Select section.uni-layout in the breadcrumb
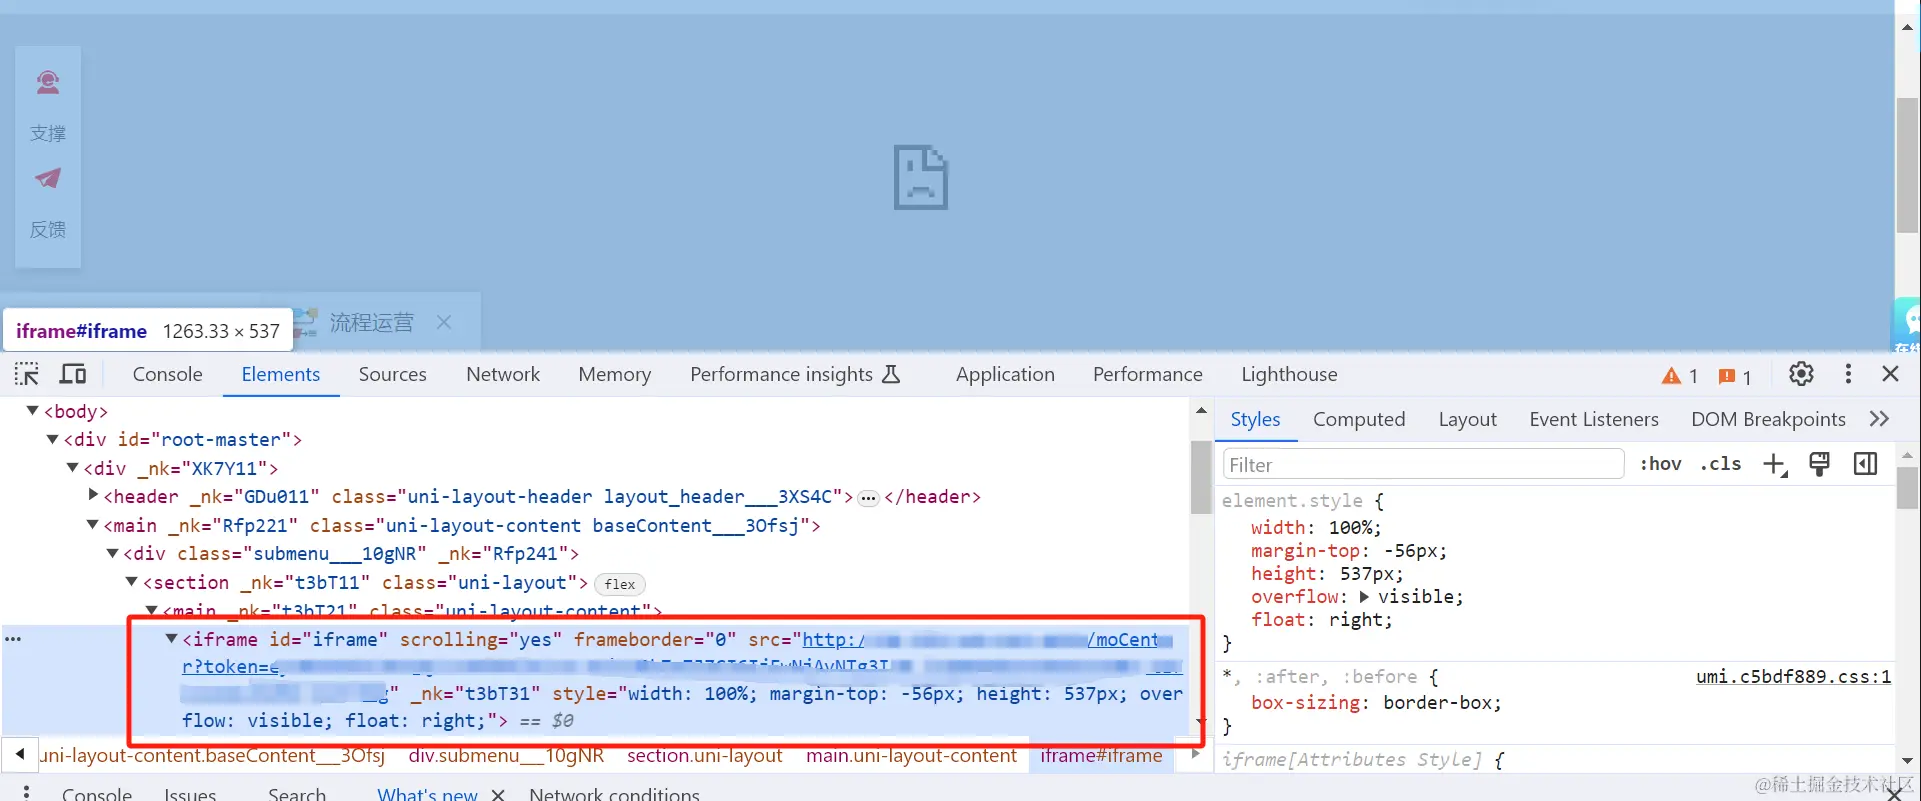 [x=704, y=756]
